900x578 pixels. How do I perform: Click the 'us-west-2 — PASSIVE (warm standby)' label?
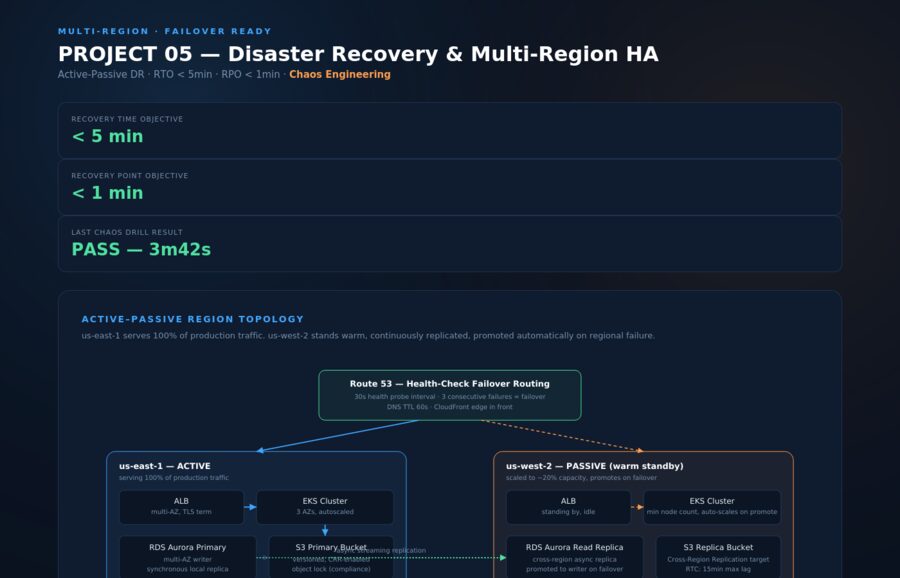[595, 466]
